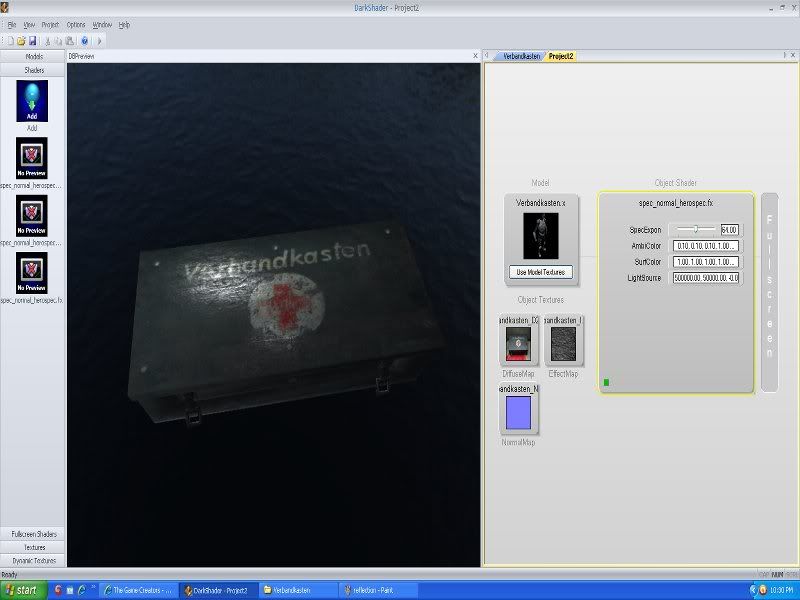Open the Window menu

click(x=102, y=24)
